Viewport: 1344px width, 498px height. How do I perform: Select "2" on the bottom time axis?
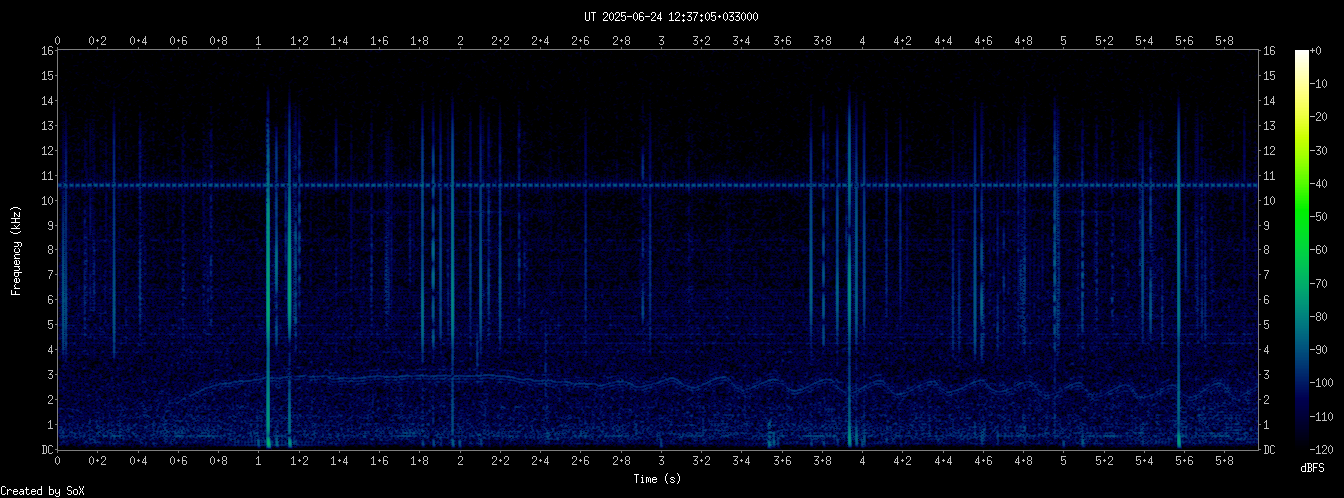(460, 461)
